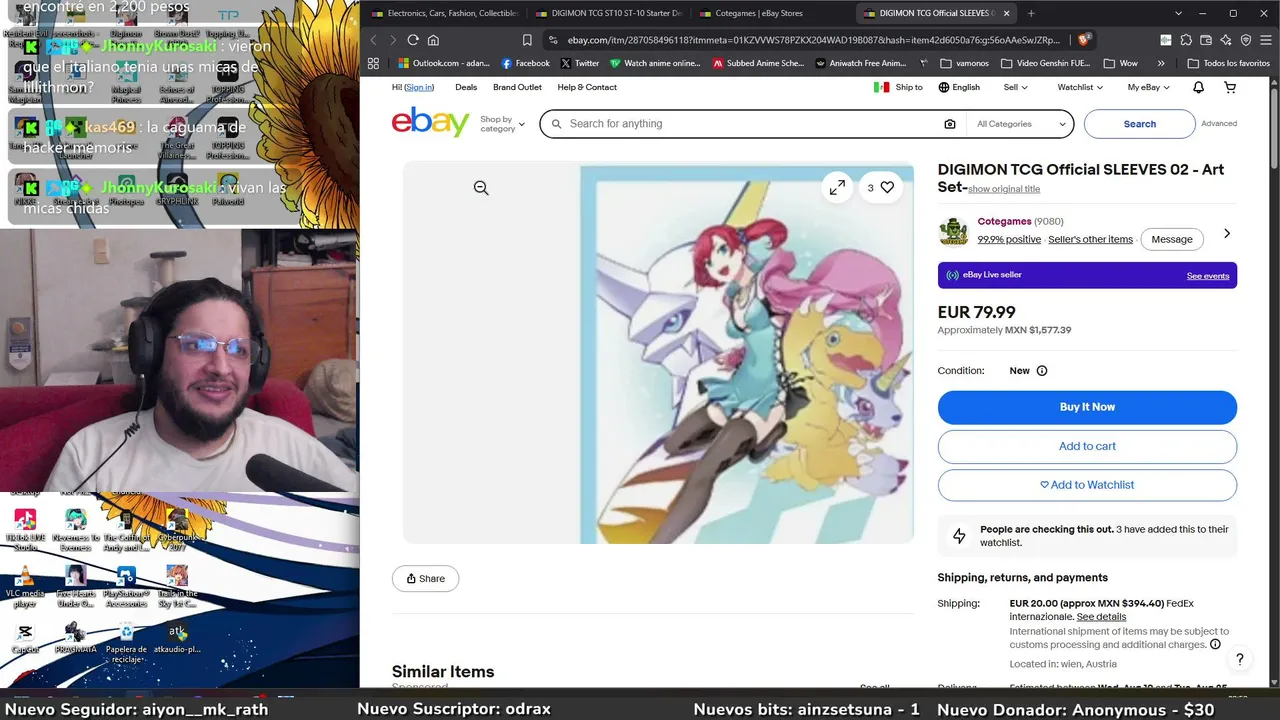The image size is (1280, 720).
Task: Expand seller details with the right chevron
Action: tap(1227, 234)
